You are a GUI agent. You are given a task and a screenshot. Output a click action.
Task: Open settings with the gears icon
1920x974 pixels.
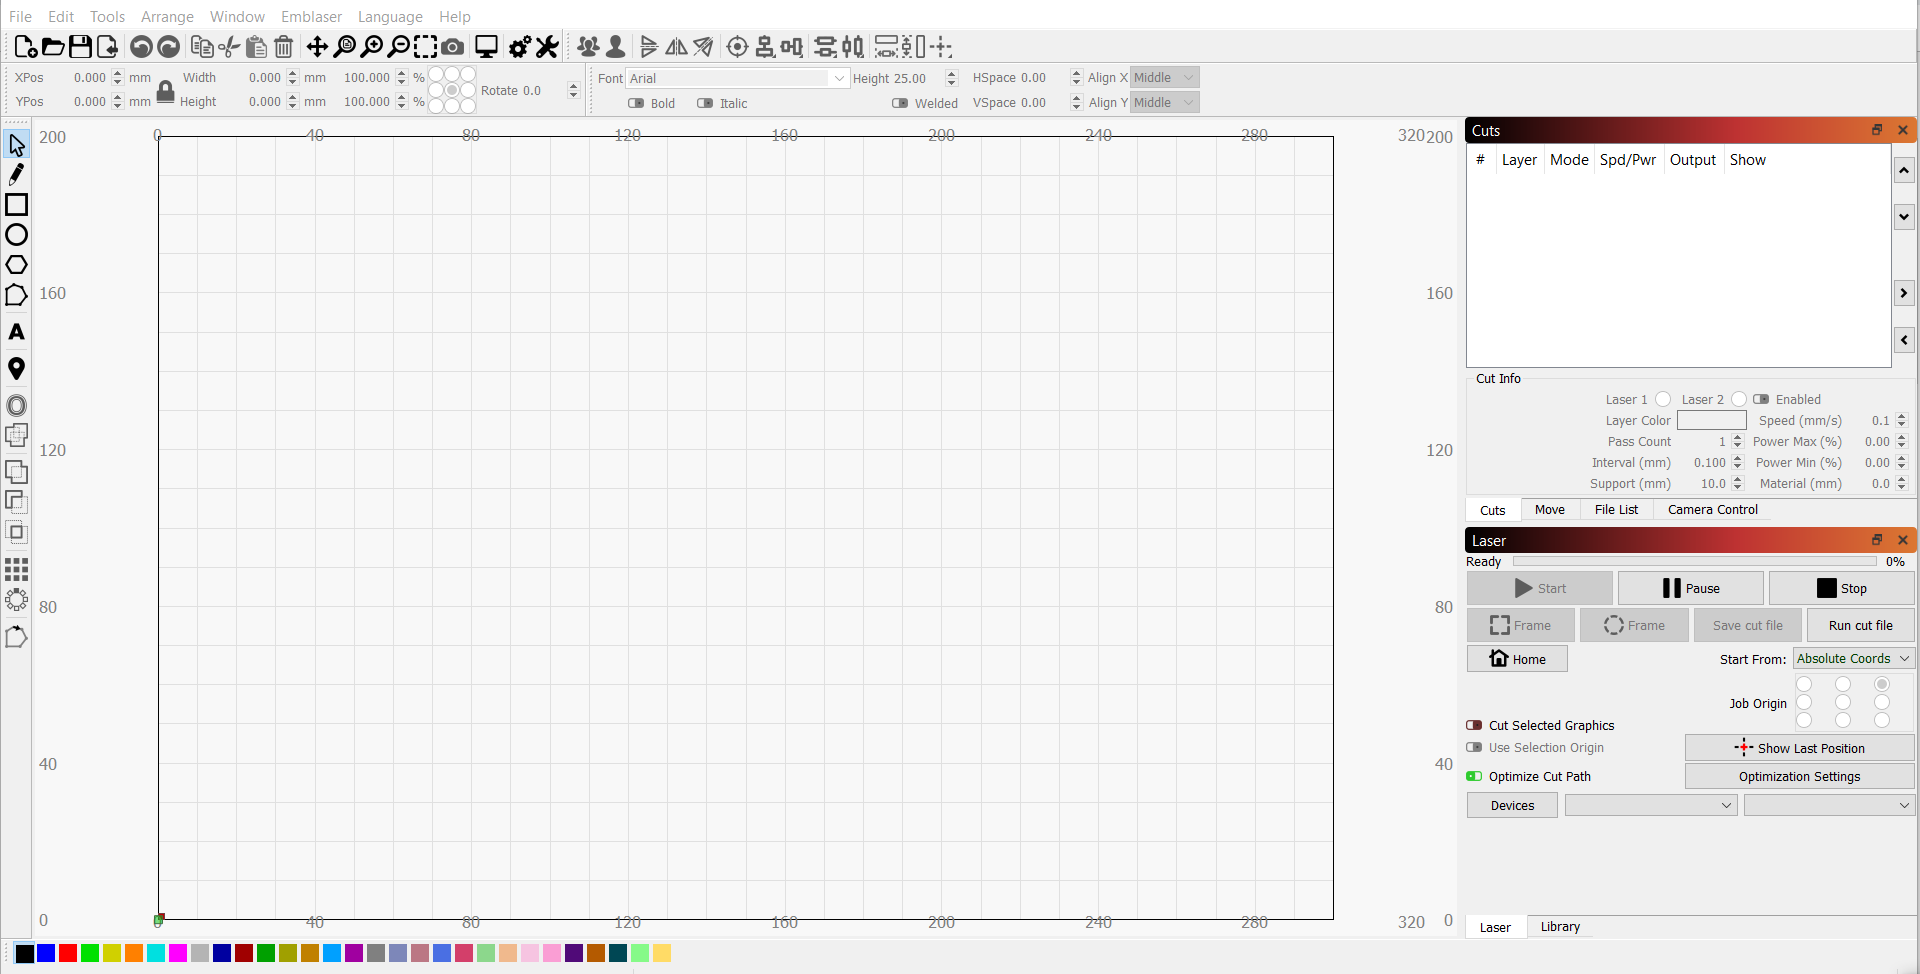click(x=520, y=46)
